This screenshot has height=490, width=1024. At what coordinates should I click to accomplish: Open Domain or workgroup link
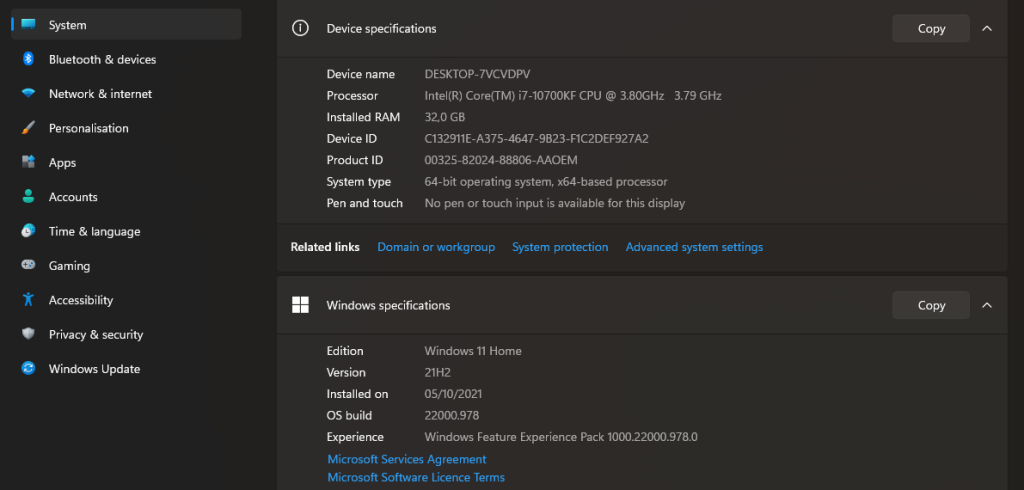click(436, 247)
